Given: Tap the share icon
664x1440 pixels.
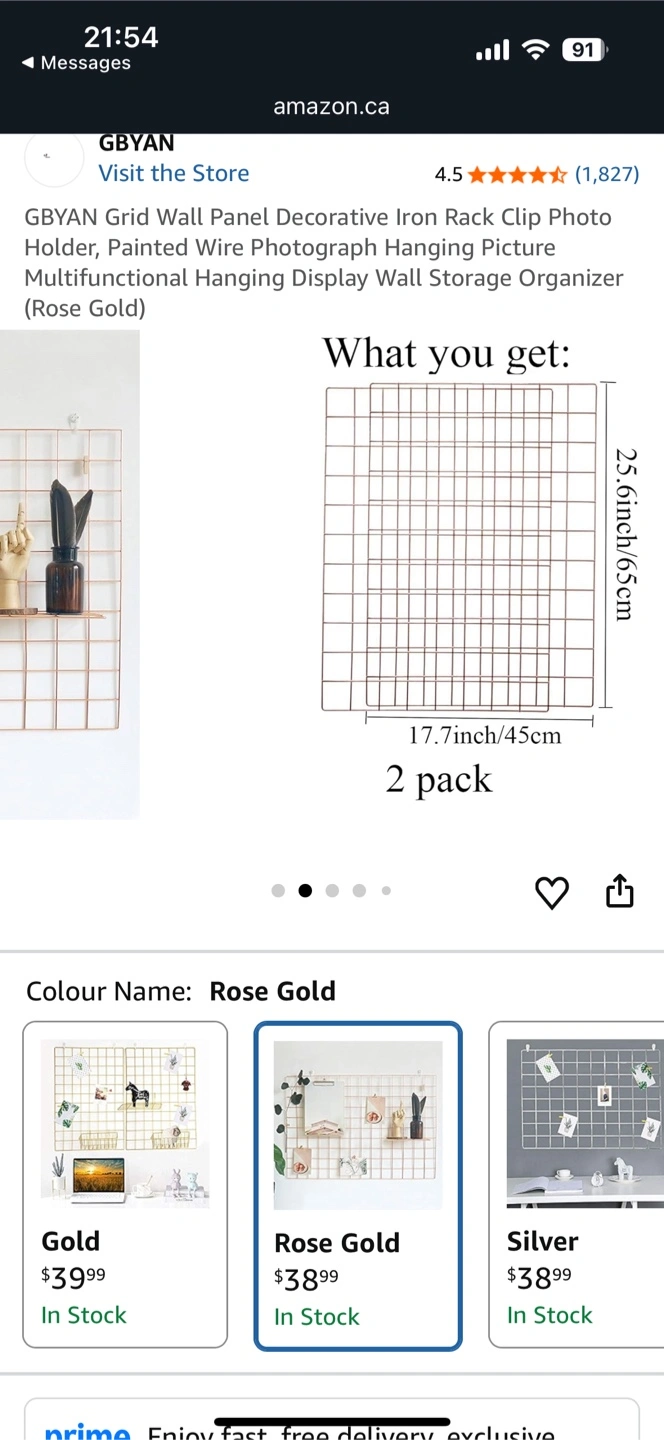Looking at the screenshot, I should pos(620,891).
